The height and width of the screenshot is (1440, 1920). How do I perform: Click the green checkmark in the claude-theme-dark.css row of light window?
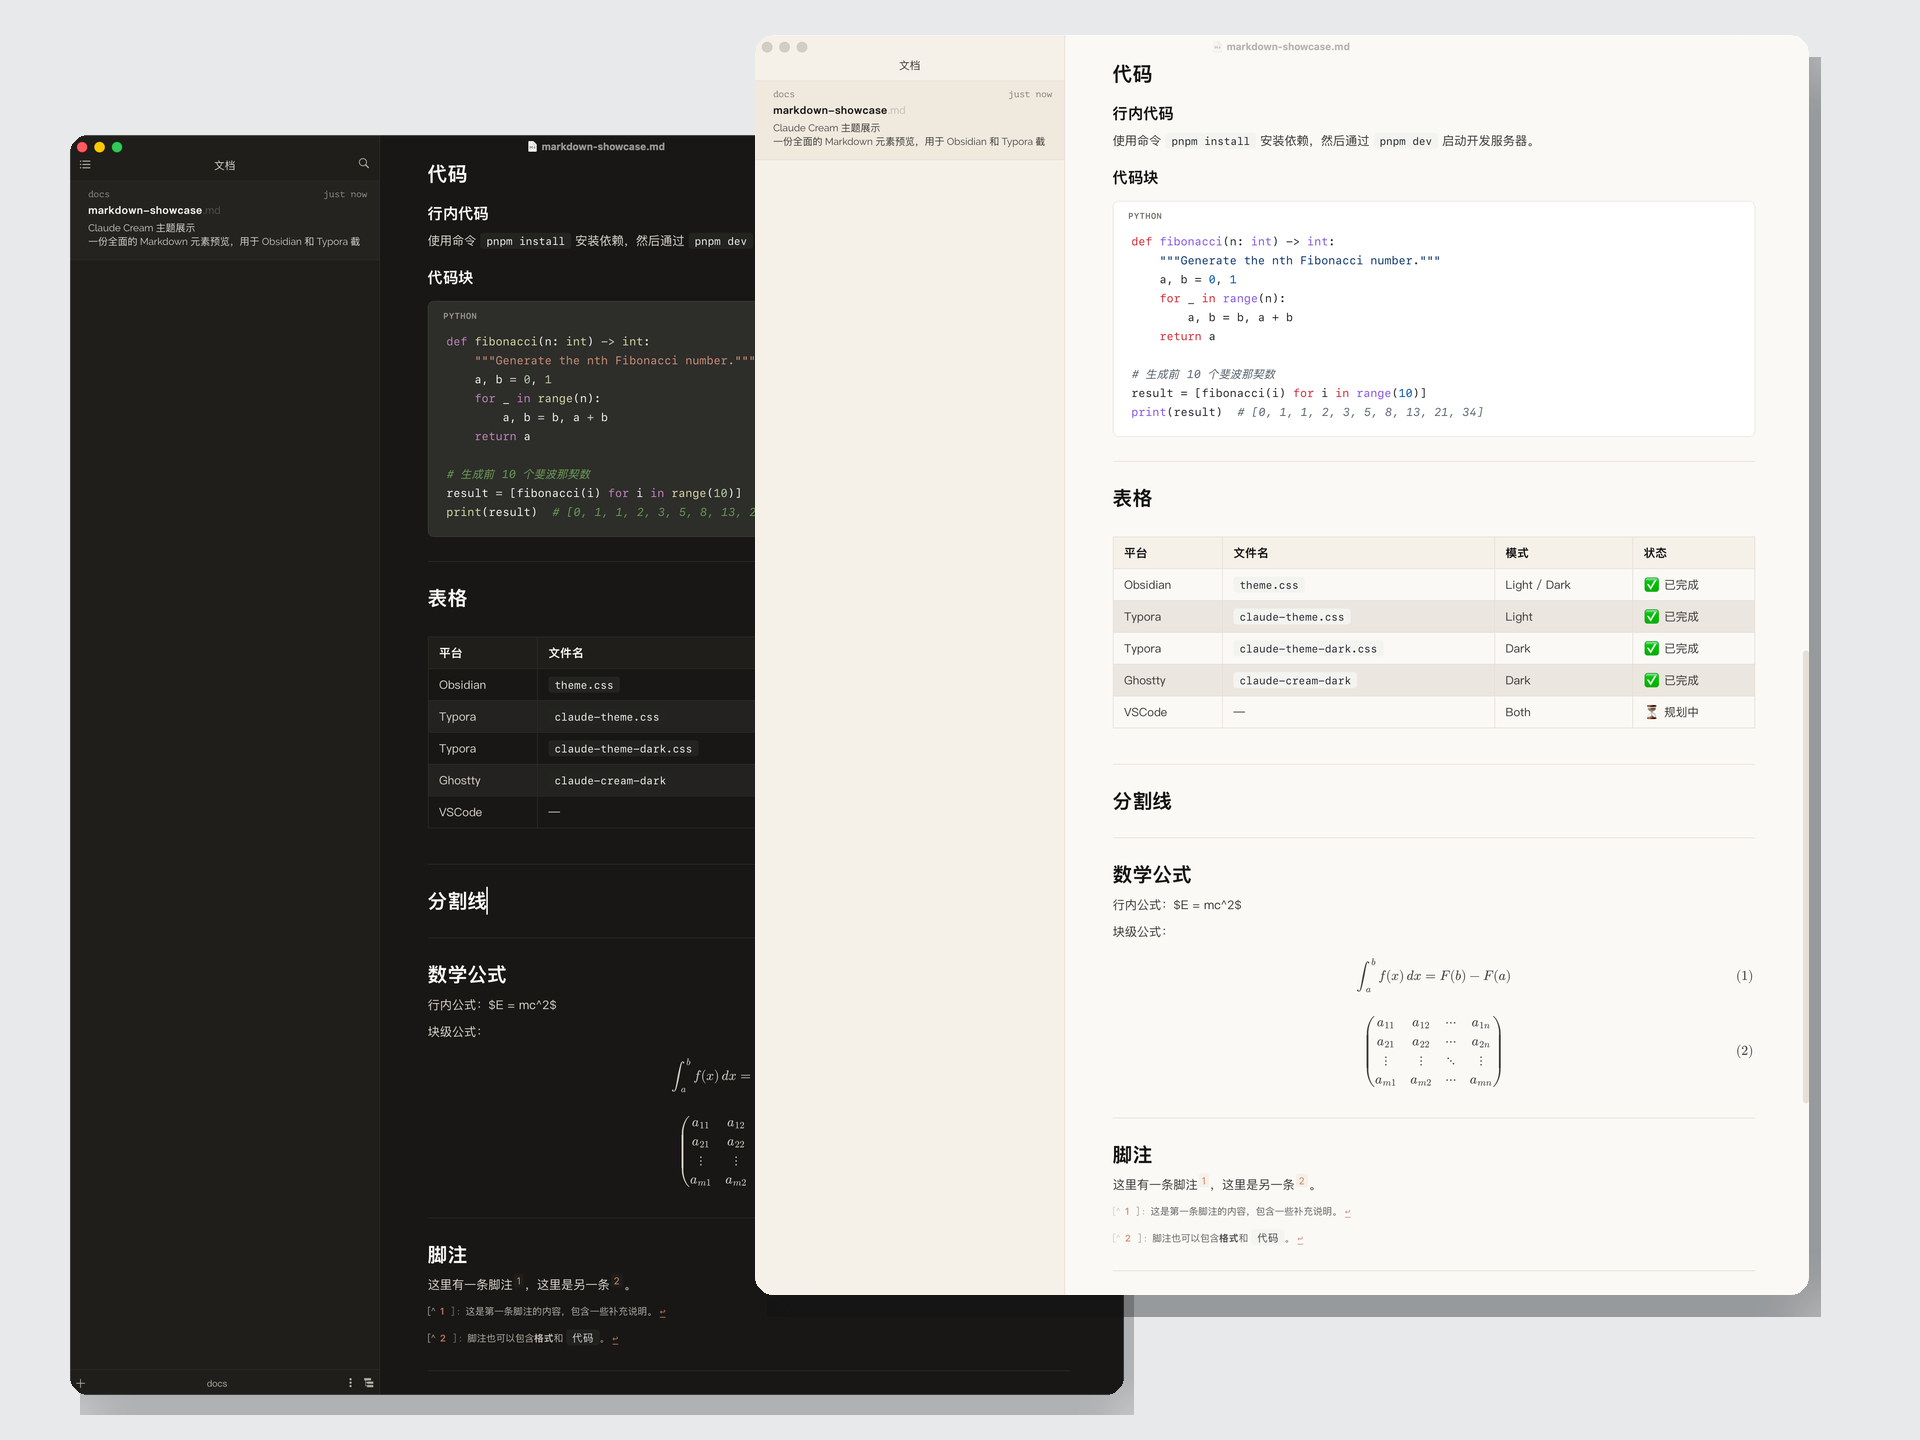click(1652, 649)
